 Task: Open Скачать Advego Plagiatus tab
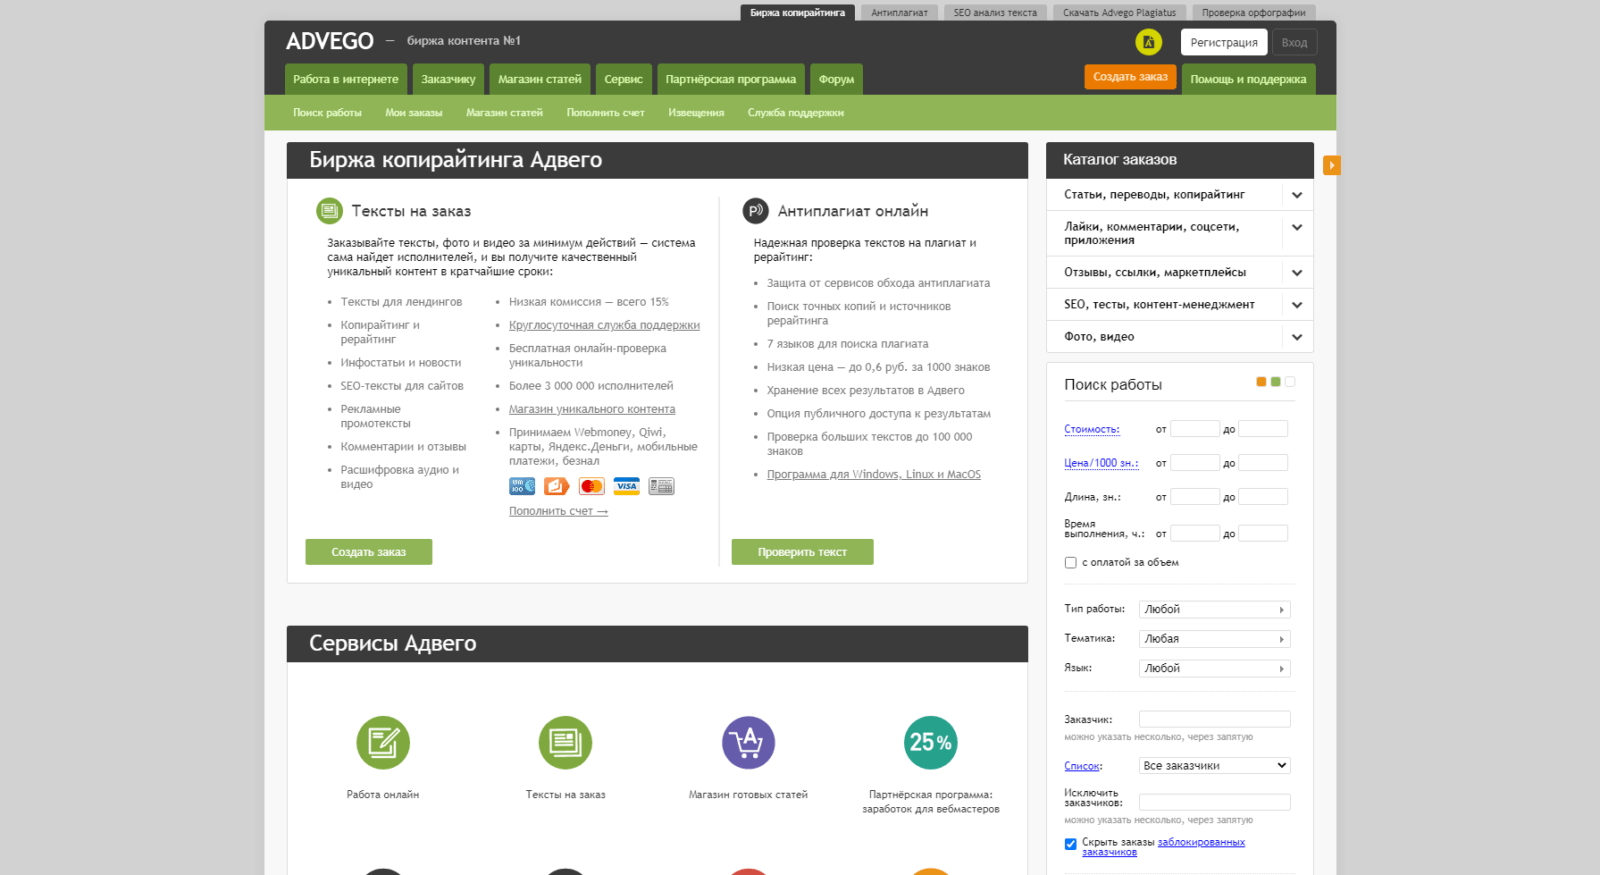point(1119,13)
